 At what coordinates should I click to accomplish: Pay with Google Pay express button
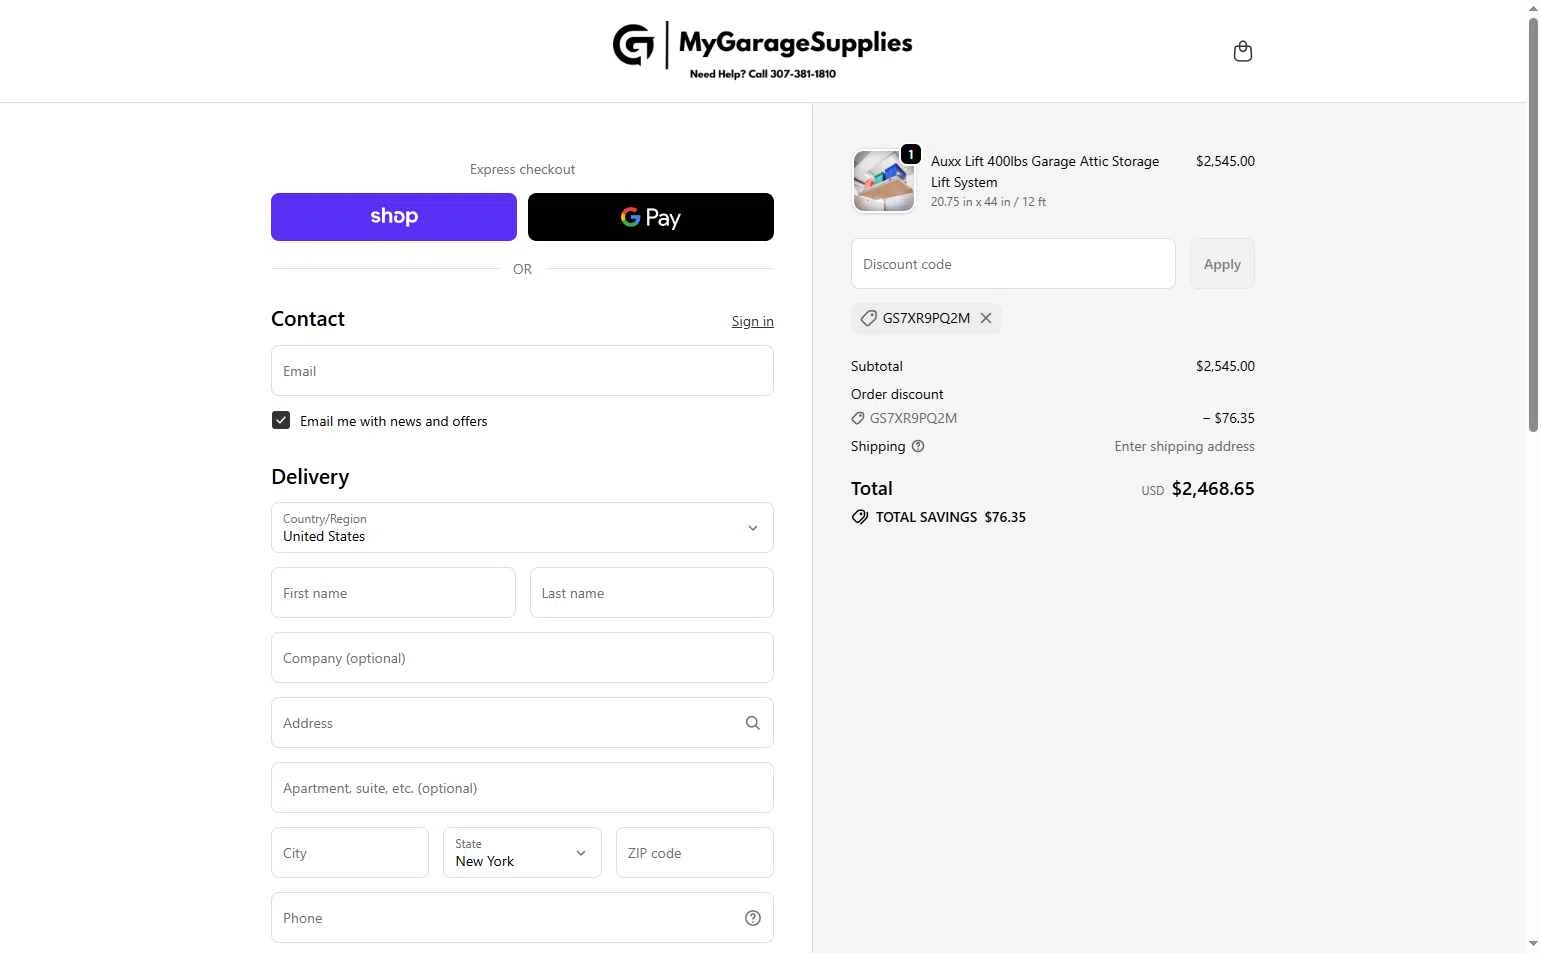(x=651, y=217)
